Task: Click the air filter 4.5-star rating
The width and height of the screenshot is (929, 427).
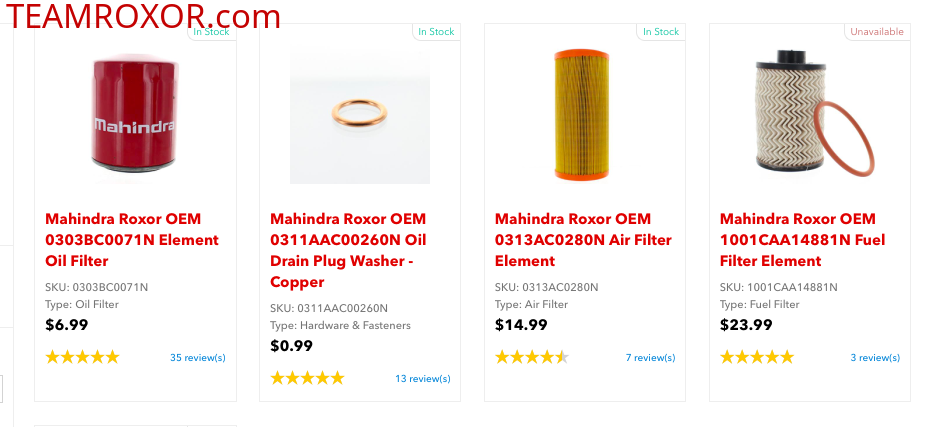Action: pyautogui.click(x=532, y=357)
